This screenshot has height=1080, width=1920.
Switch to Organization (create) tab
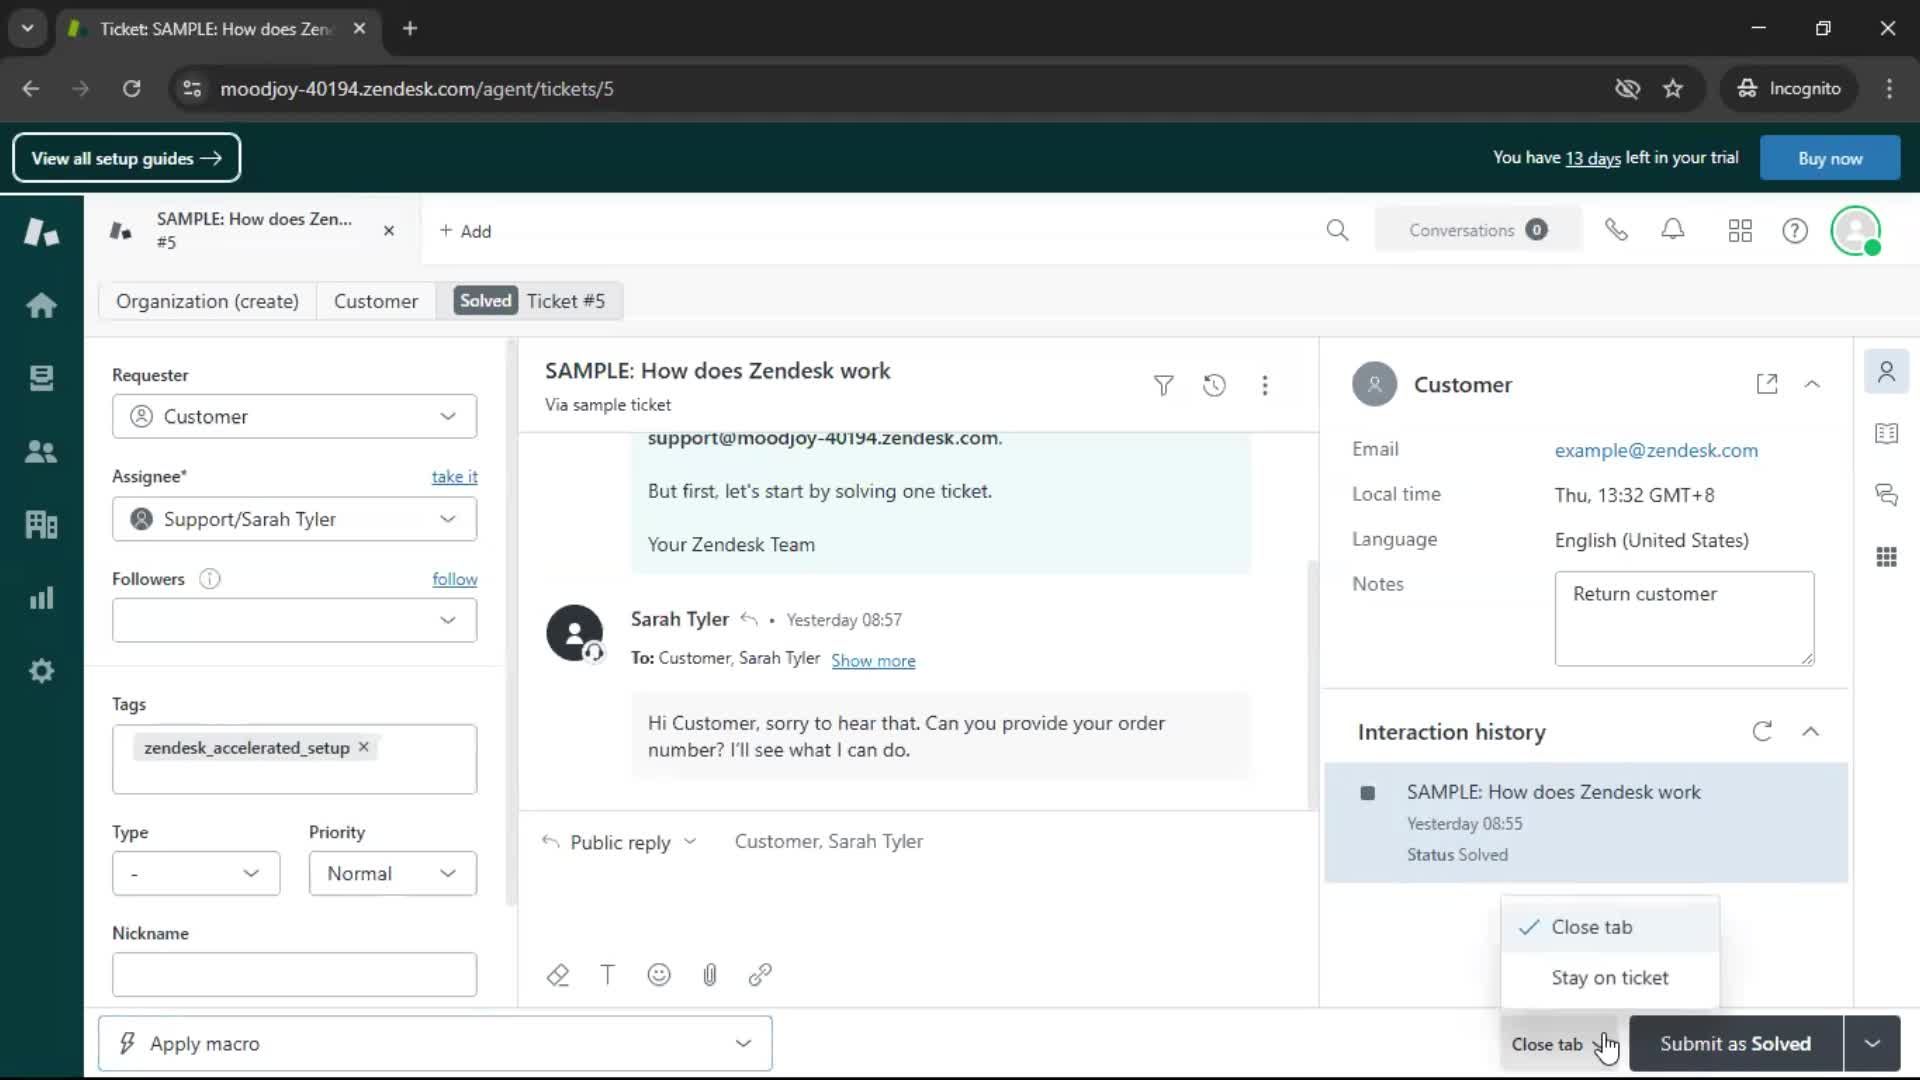click(x=207, y=301)
